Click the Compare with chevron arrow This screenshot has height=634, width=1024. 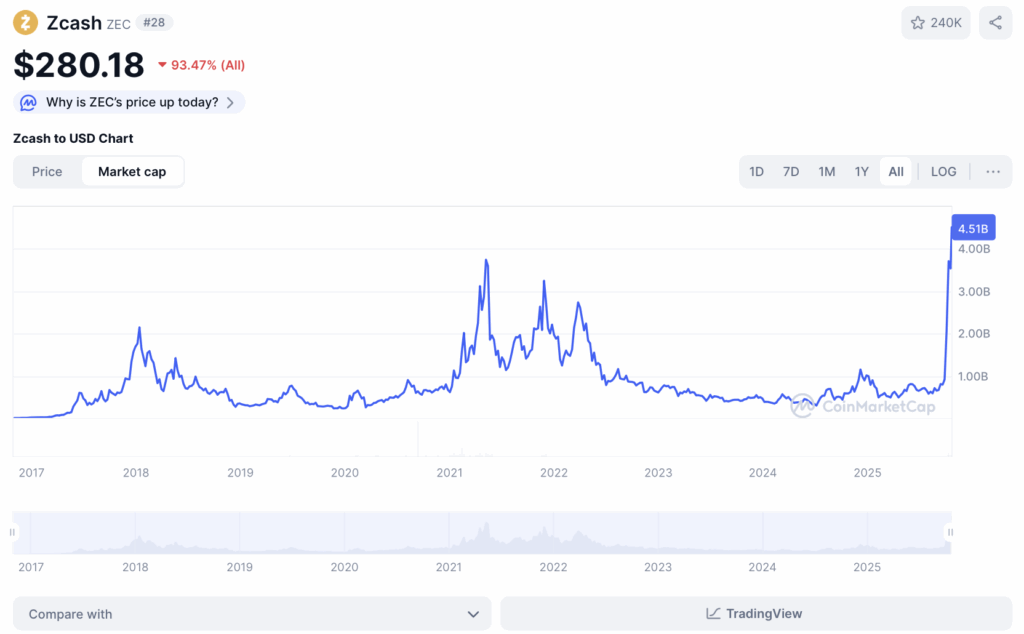coord(473,614)
